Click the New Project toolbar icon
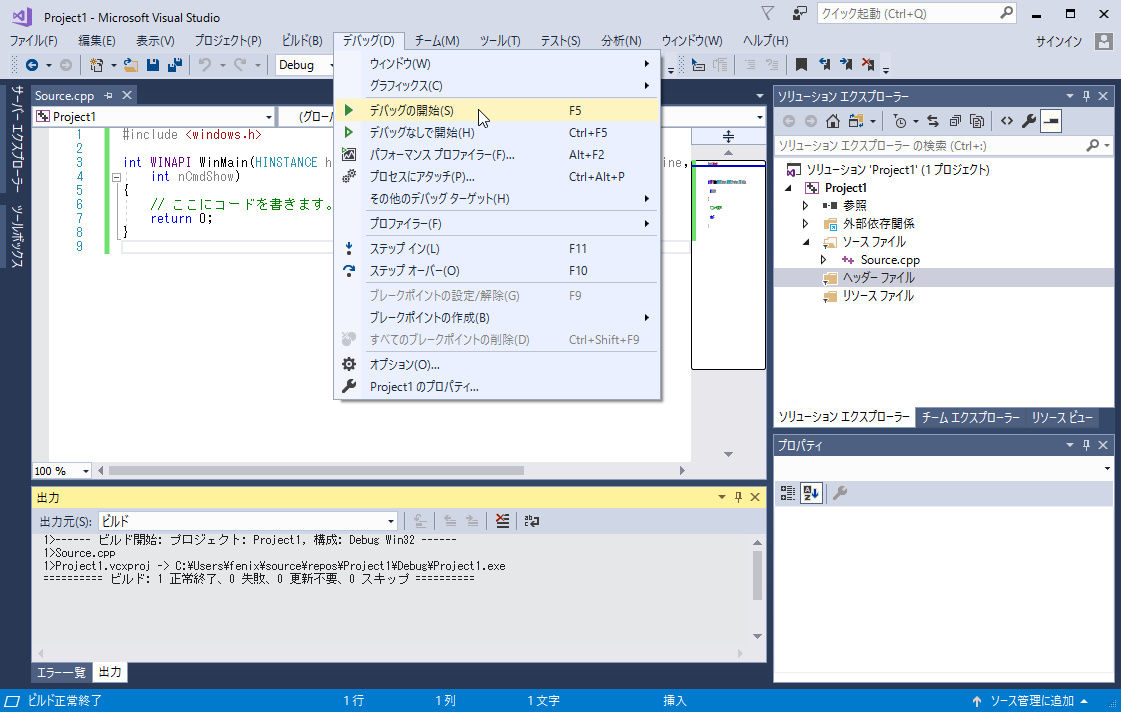 (97, 65)
